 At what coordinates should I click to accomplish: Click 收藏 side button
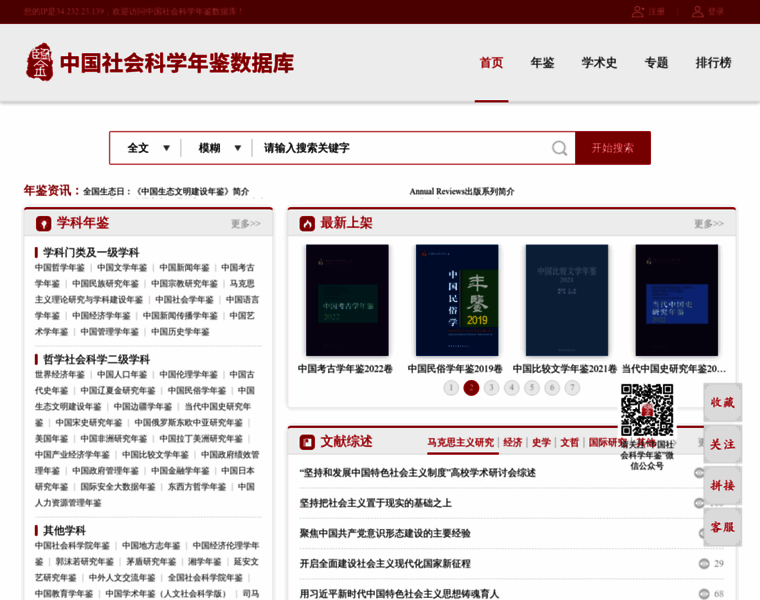pos(723,402)
